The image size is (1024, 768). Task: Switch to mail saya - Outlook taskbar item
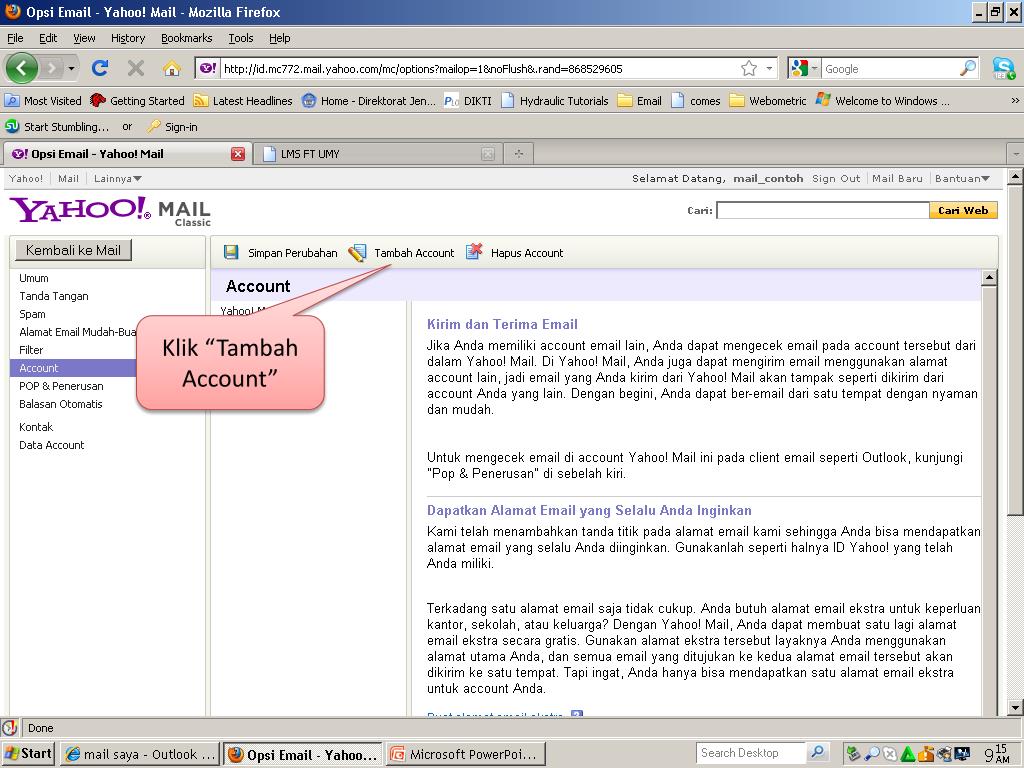[140, 754]
